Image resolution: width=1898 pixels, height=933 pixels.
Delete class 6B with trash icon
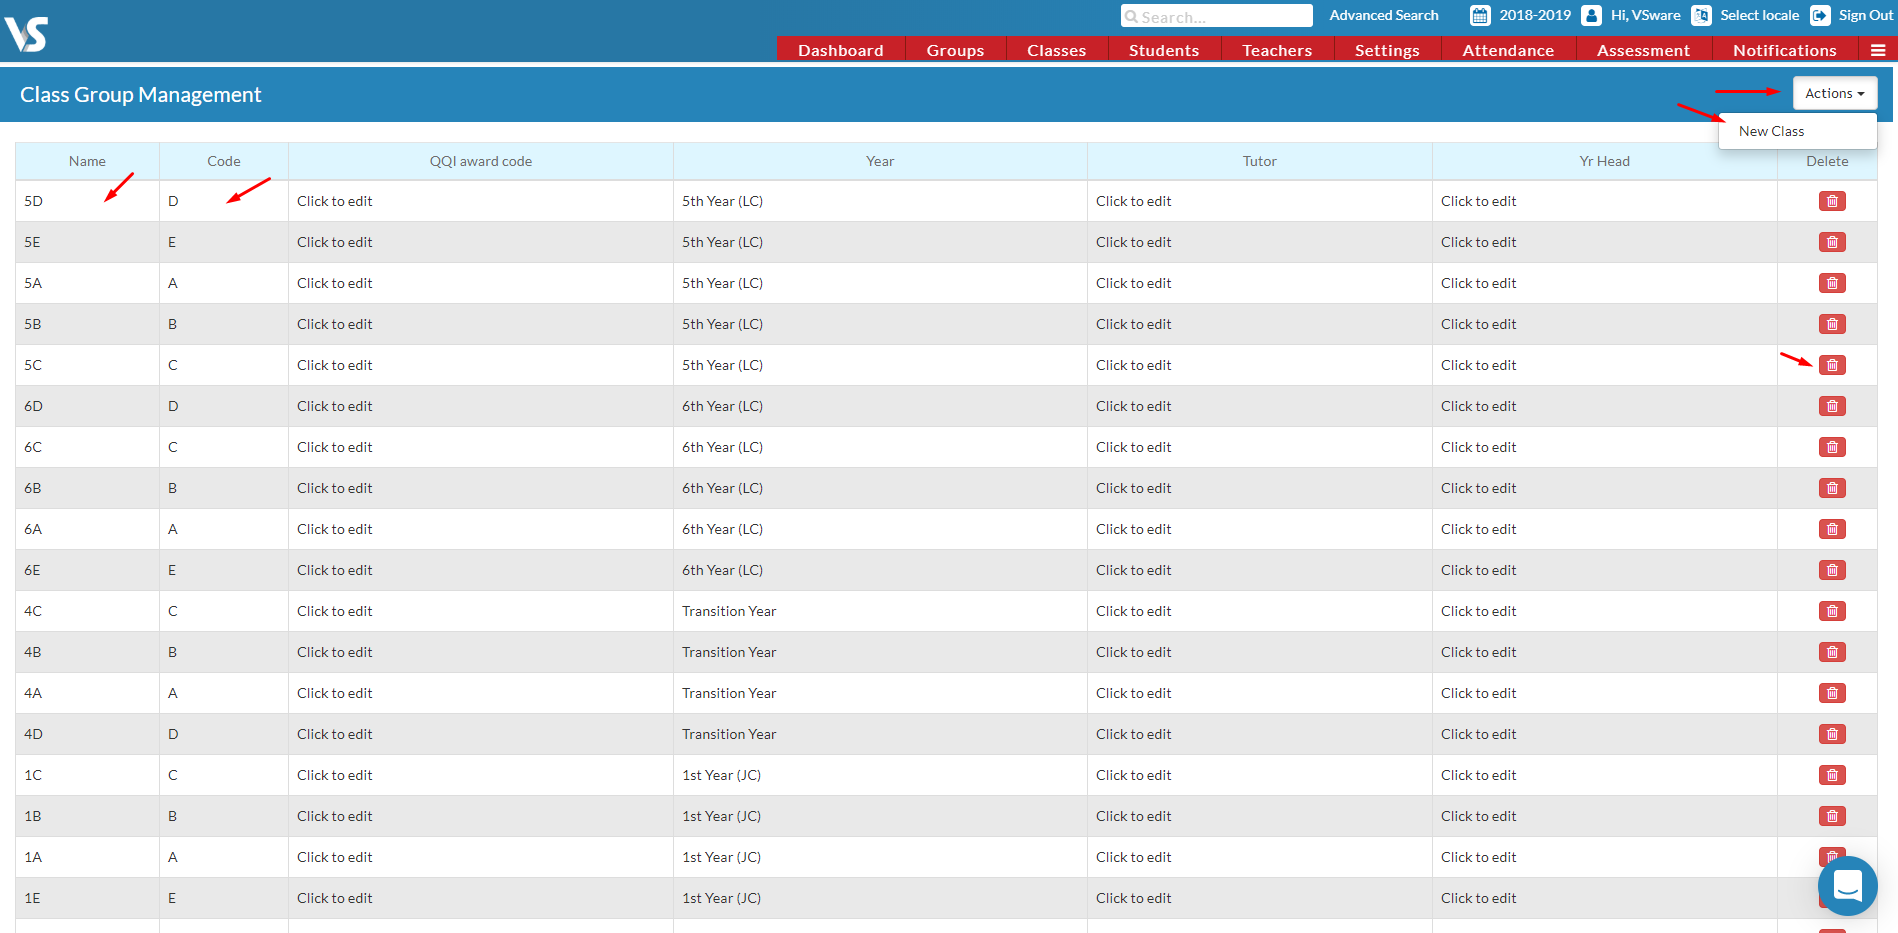pos(1832,488)
